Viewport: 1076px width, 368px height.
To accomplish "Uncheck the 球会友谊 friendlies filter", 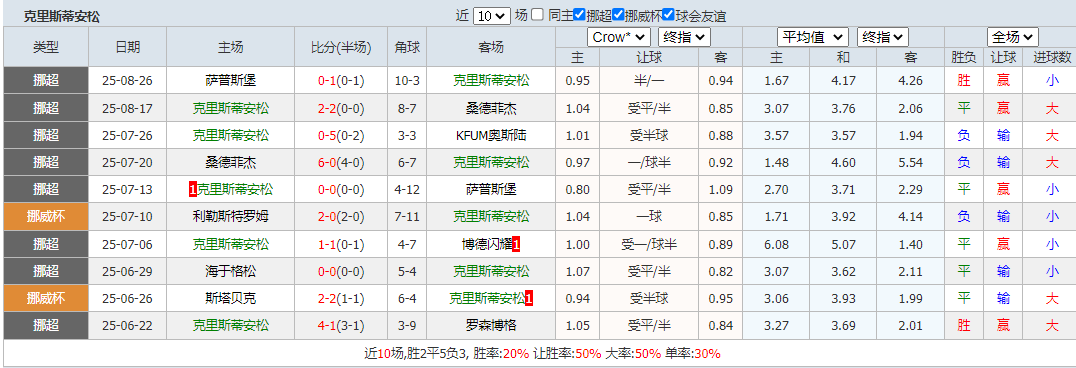I will coord(669,14).
